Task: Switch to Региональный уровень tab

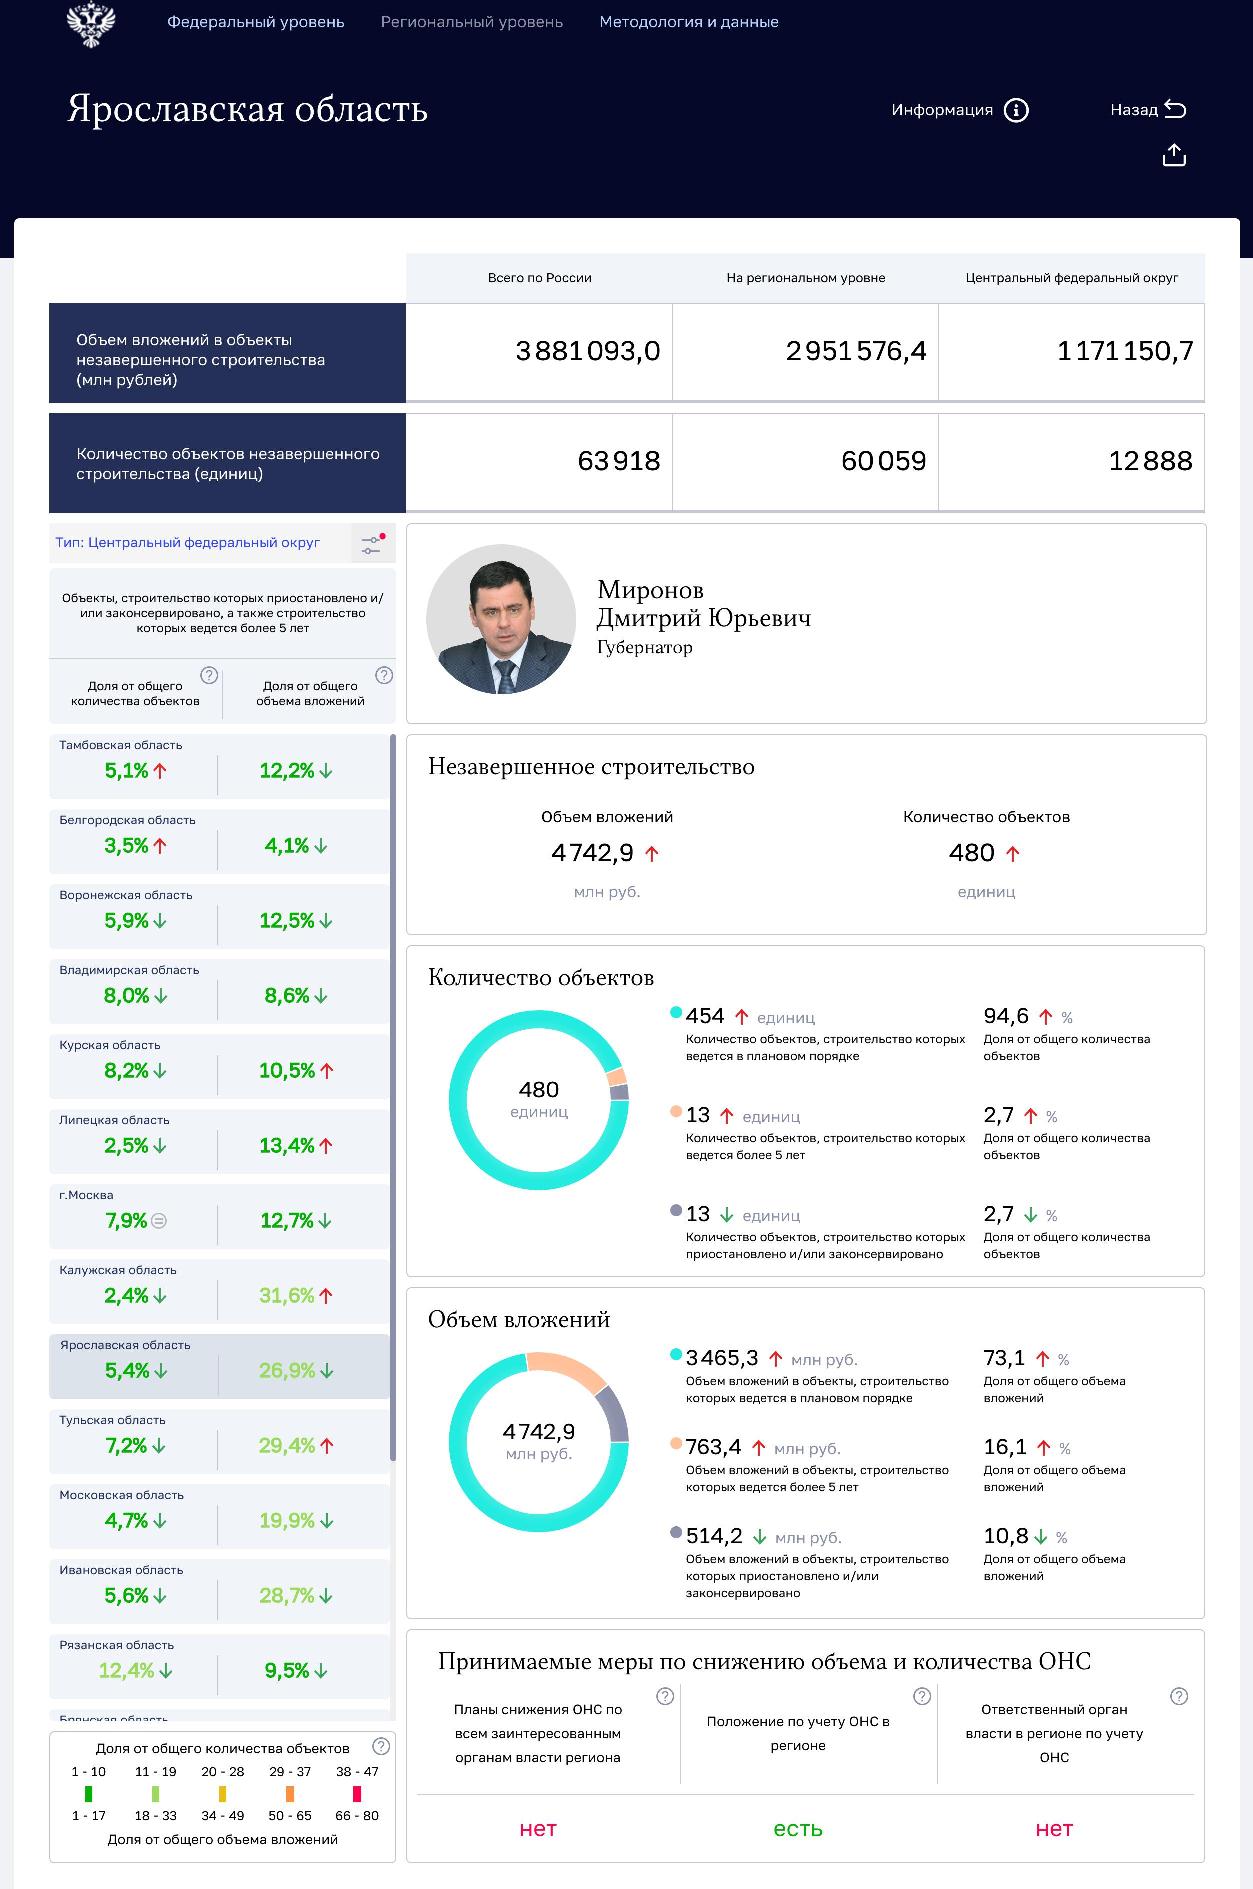Action: (x=471, y=22)
